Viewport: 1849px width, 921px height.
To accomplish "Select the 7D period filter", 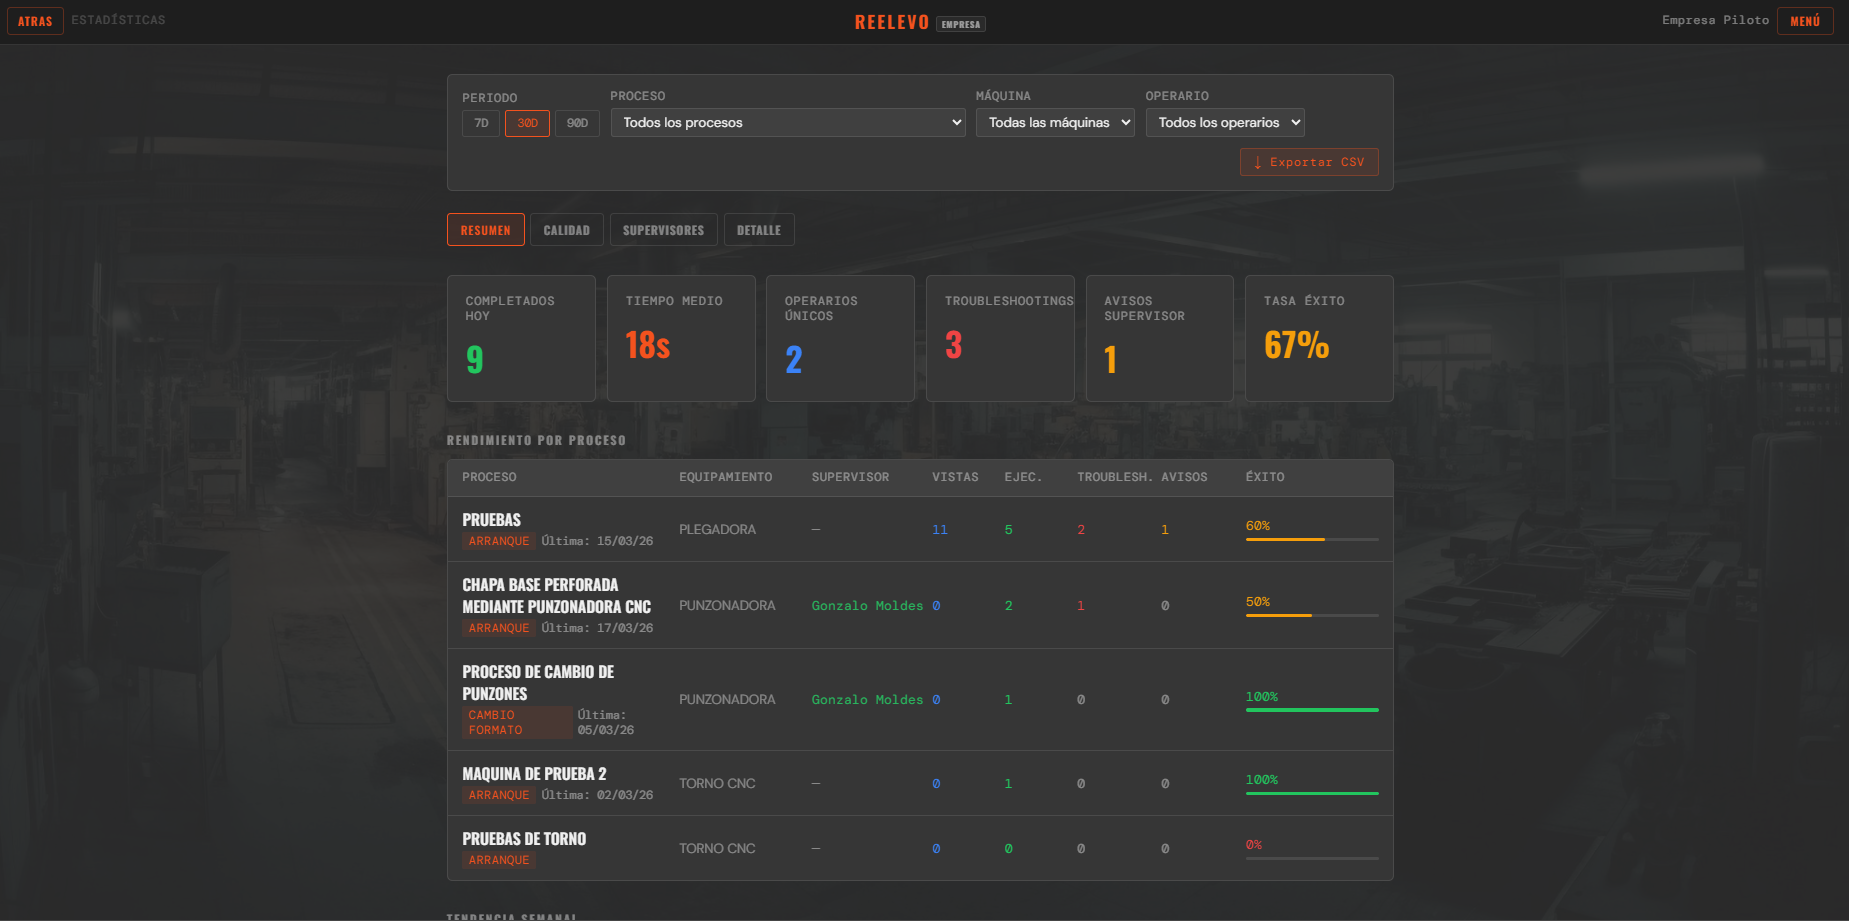I will (481, 123).
